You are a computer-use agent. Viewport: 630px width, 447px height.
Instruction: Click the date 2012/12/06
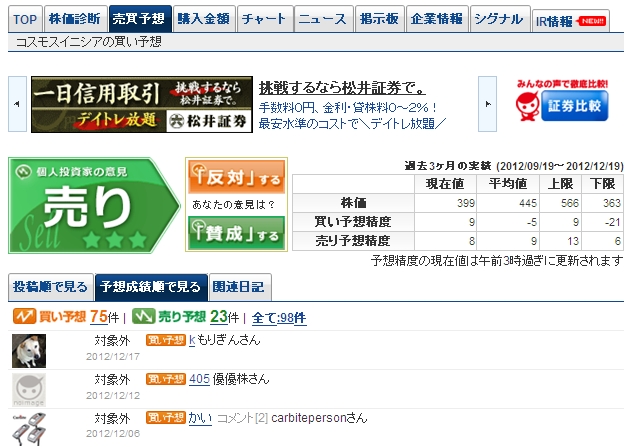coord(113,434)
